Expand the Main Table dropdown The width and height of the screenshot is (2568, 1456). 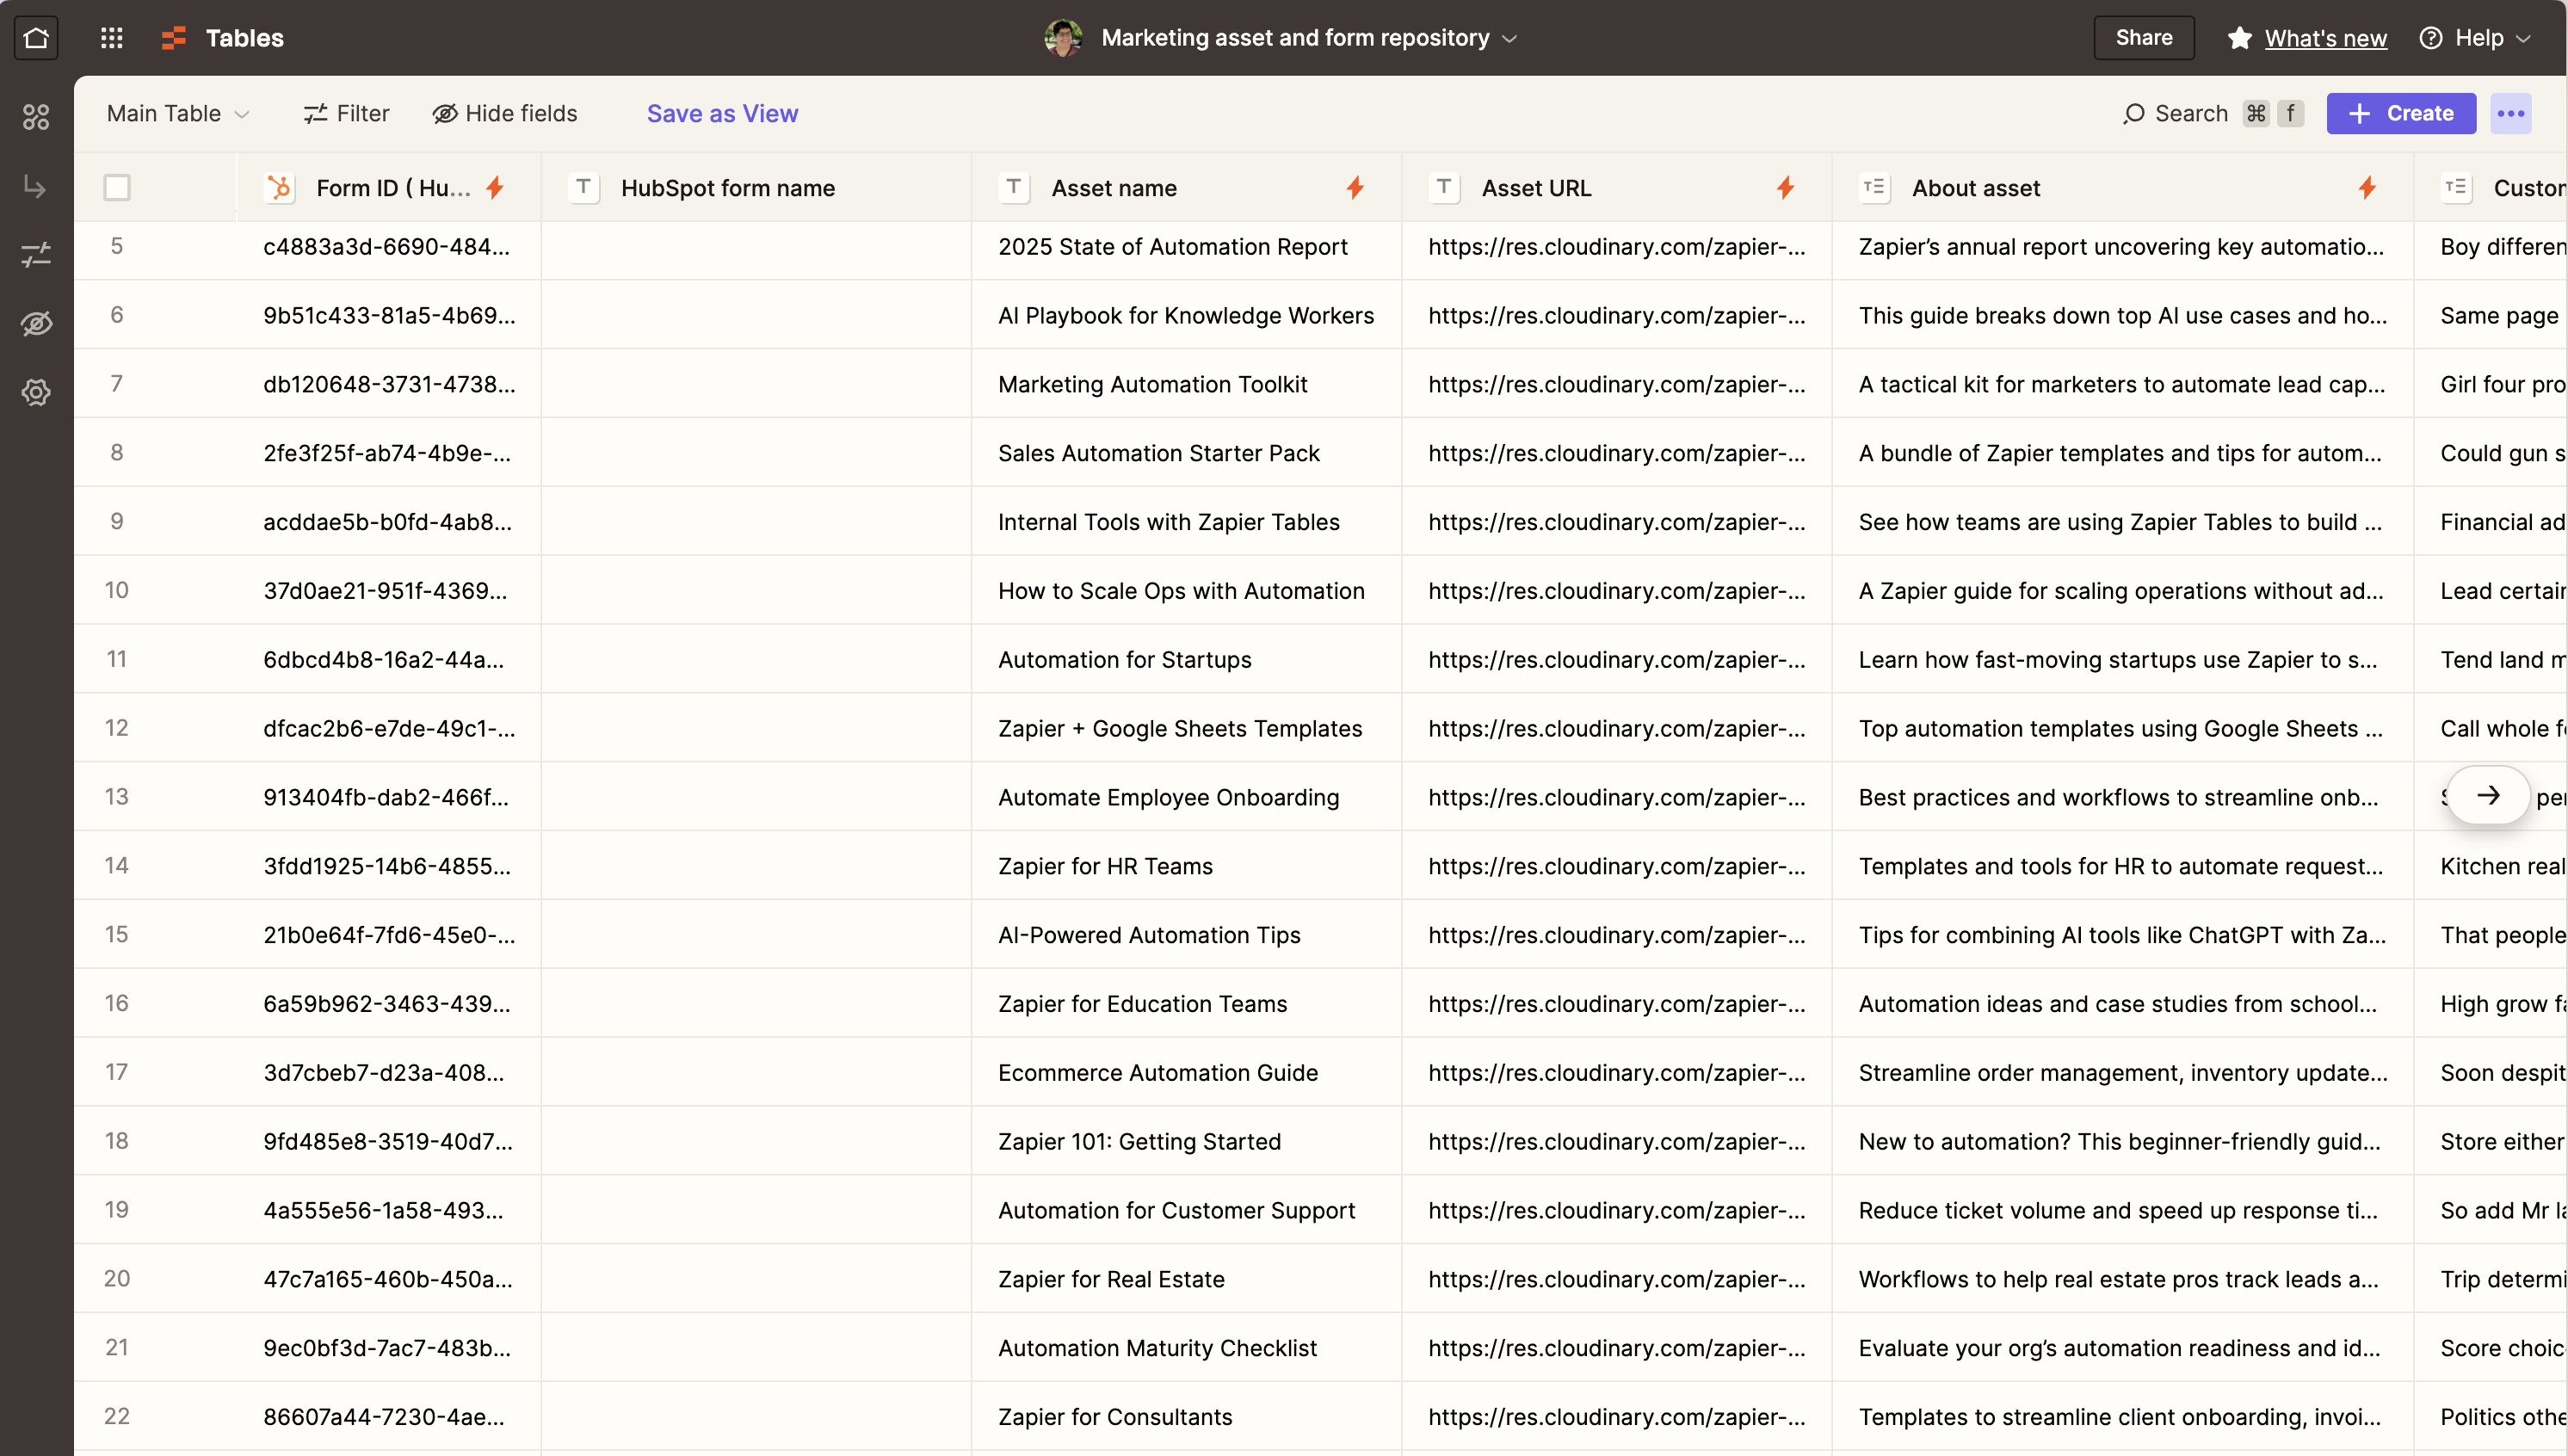point(177,114)
